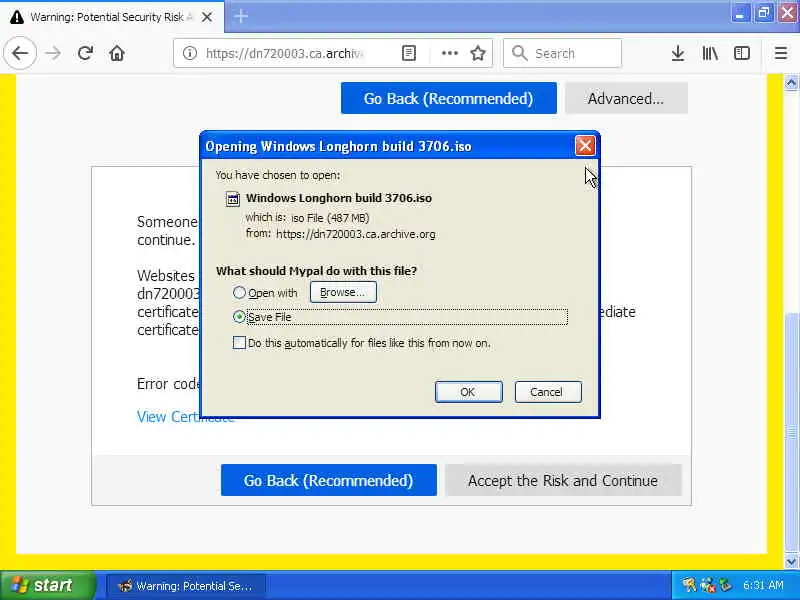Click the search magnifier icon
Screen dimensions: 800x600
pos(519,53)
